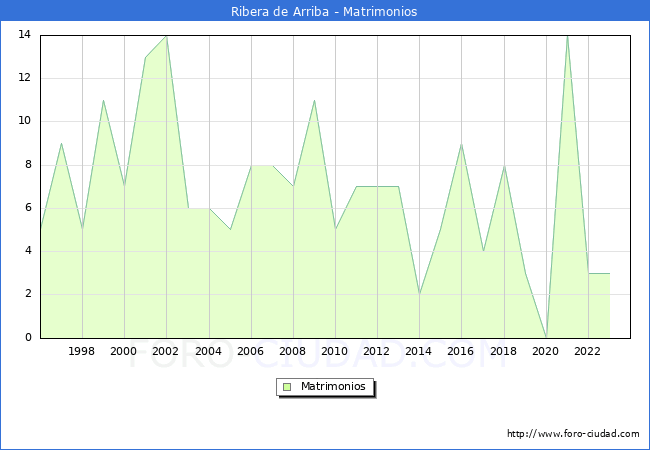This screenshot has width=650, height=450.
Task: Select the 2018 x-axis label
Action: coord(503,351)
